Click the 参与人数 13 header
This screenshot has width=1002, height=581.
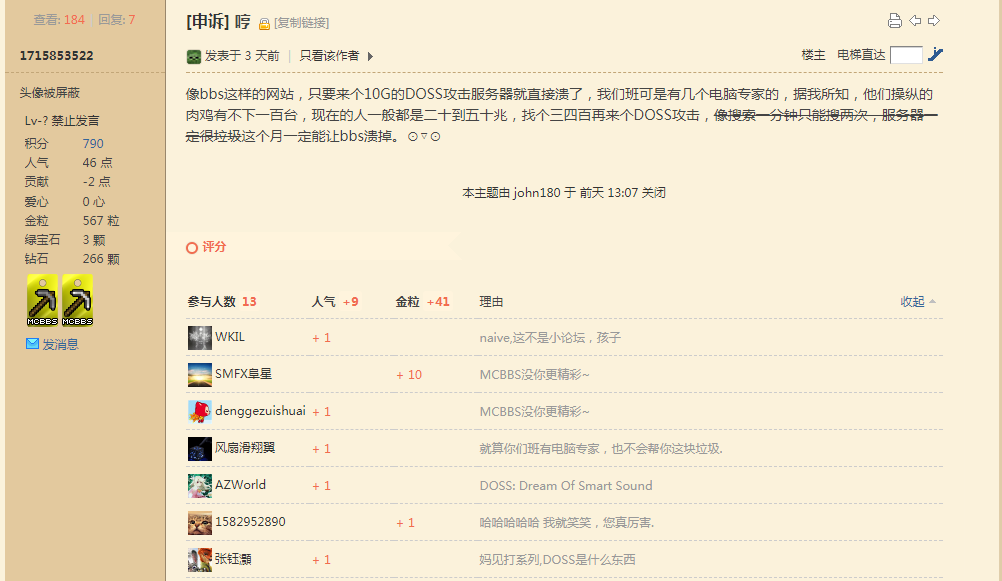(222, 302)
